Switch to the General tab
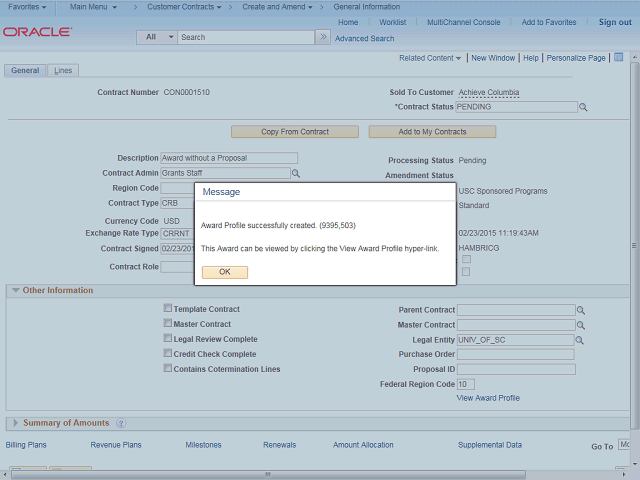 [x=25, y=70]
